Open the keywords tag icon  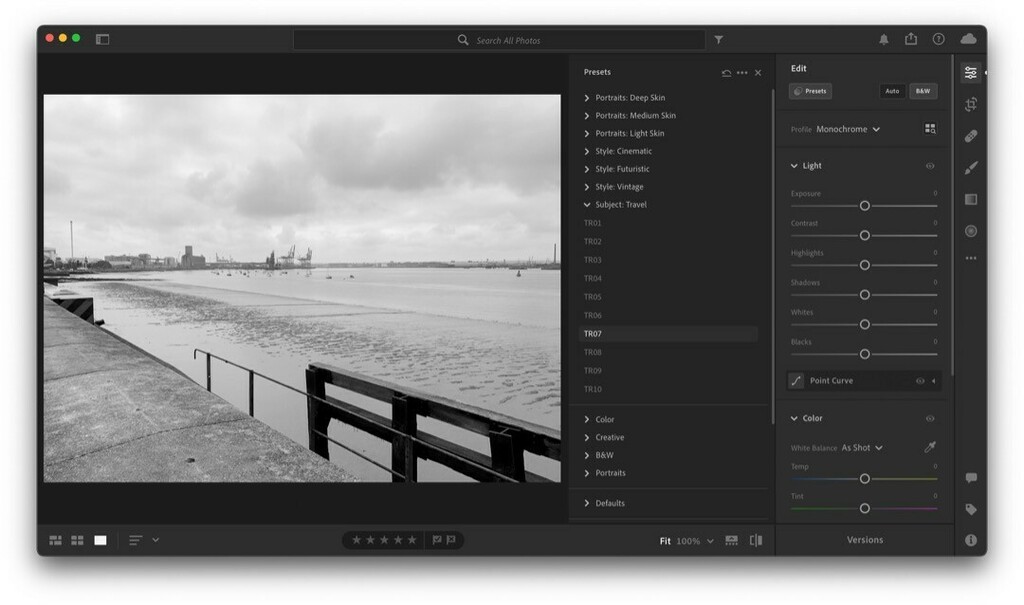971,509
